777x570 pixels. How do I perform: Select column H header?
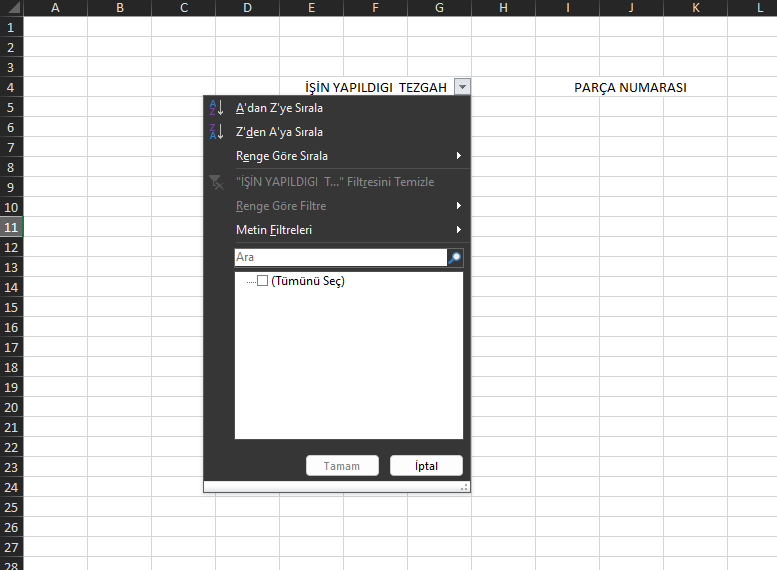click(503, 7)
